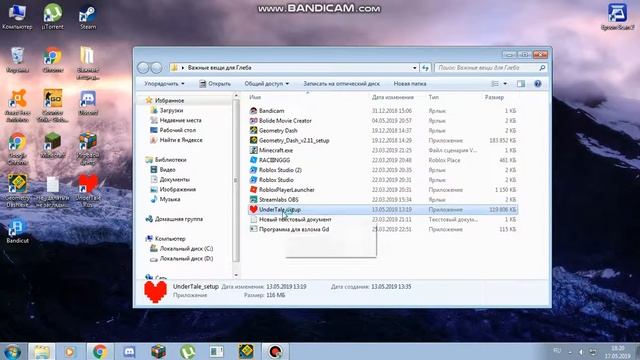Open the view options dropdown arrow
Image resolution: width=640 pixels, height=360 pixels.
[505, 84]
